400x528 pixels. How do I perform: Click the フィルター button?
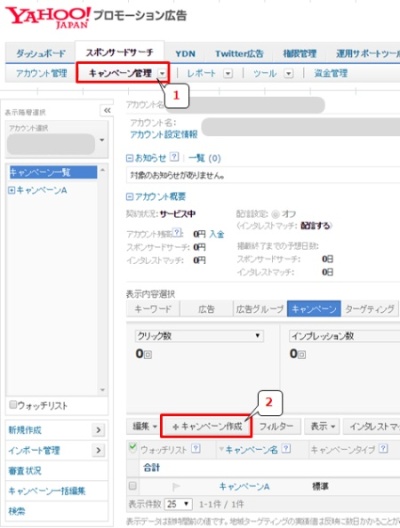pyautogui.click(x=276, y=426)
